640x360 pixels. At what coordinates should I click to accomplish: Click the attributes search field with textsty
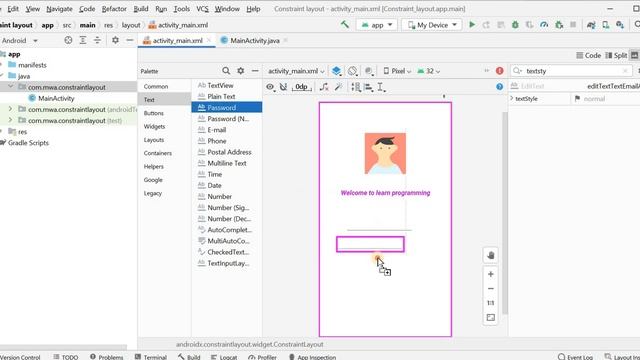click(571, 71)
